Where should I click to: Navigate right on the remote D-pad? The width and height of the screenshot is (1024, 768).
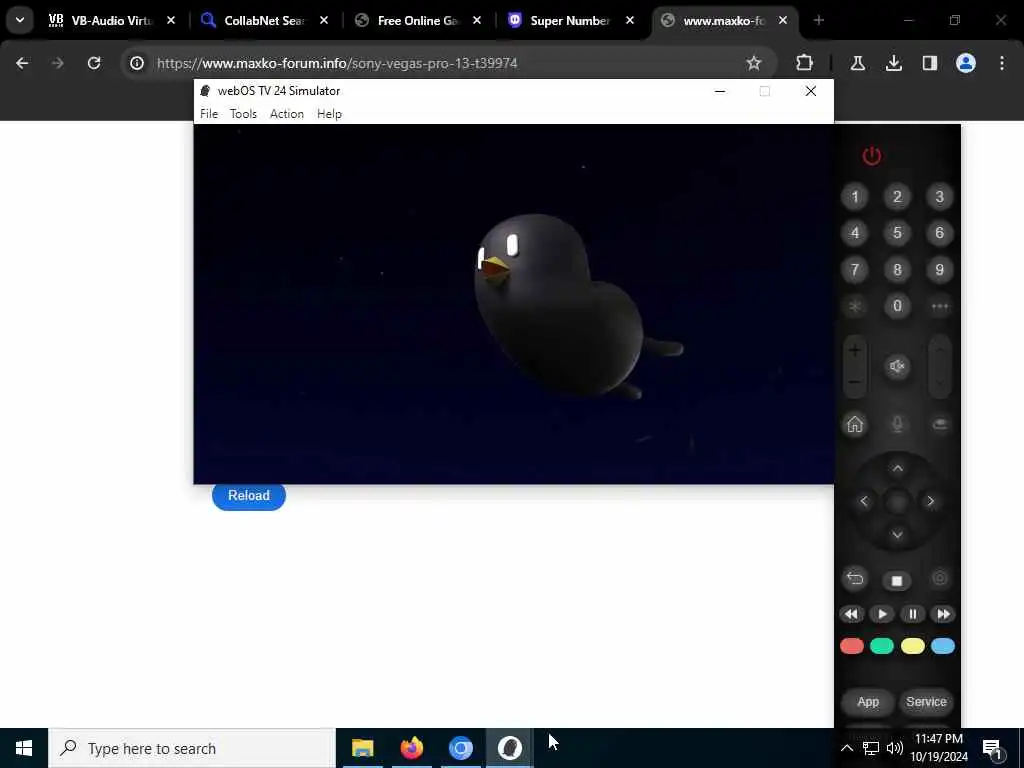[931, 502]
